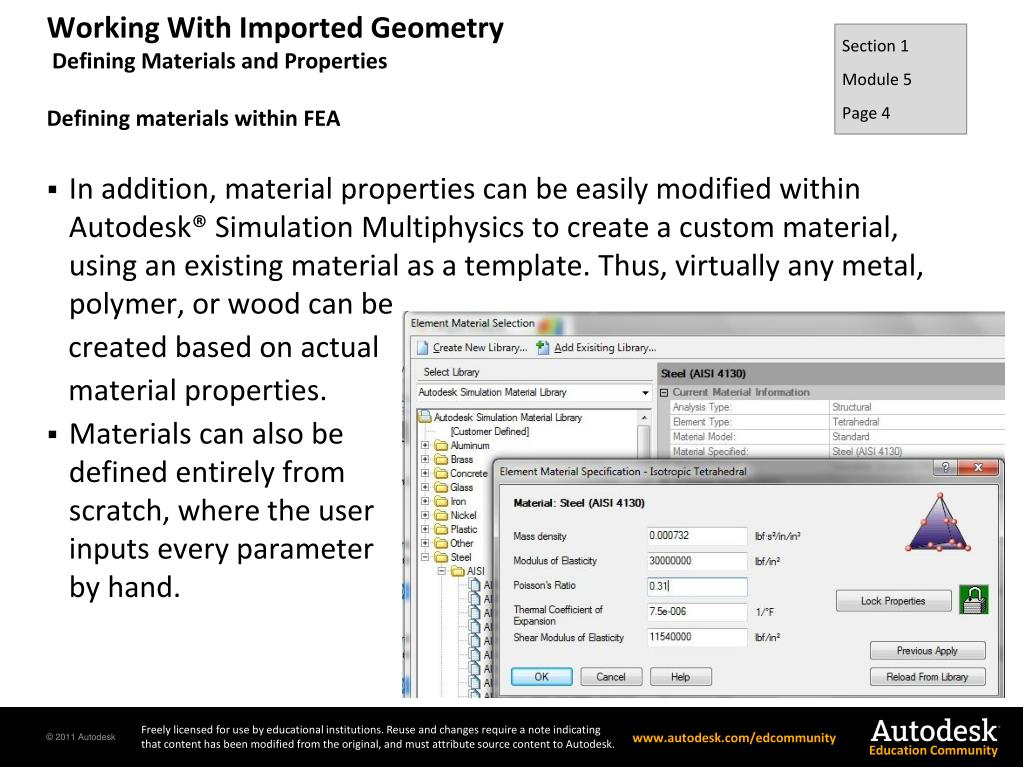Click the Steel (AISI 4130) panel header
Image resolution: width=1023 pixels, height=767 pixels.
[x=831, y=373]
